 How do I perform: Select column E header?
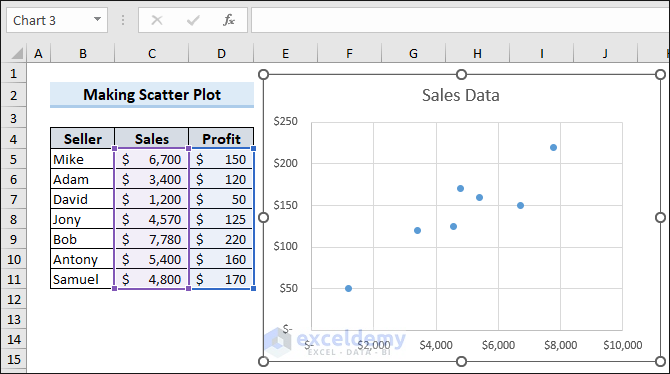(285, 53)
